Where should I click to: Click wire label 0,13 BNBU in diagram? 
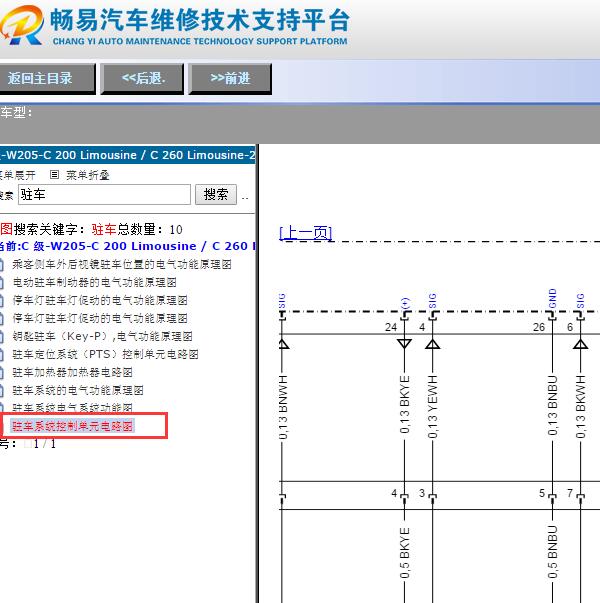click(x=552, y=406)
